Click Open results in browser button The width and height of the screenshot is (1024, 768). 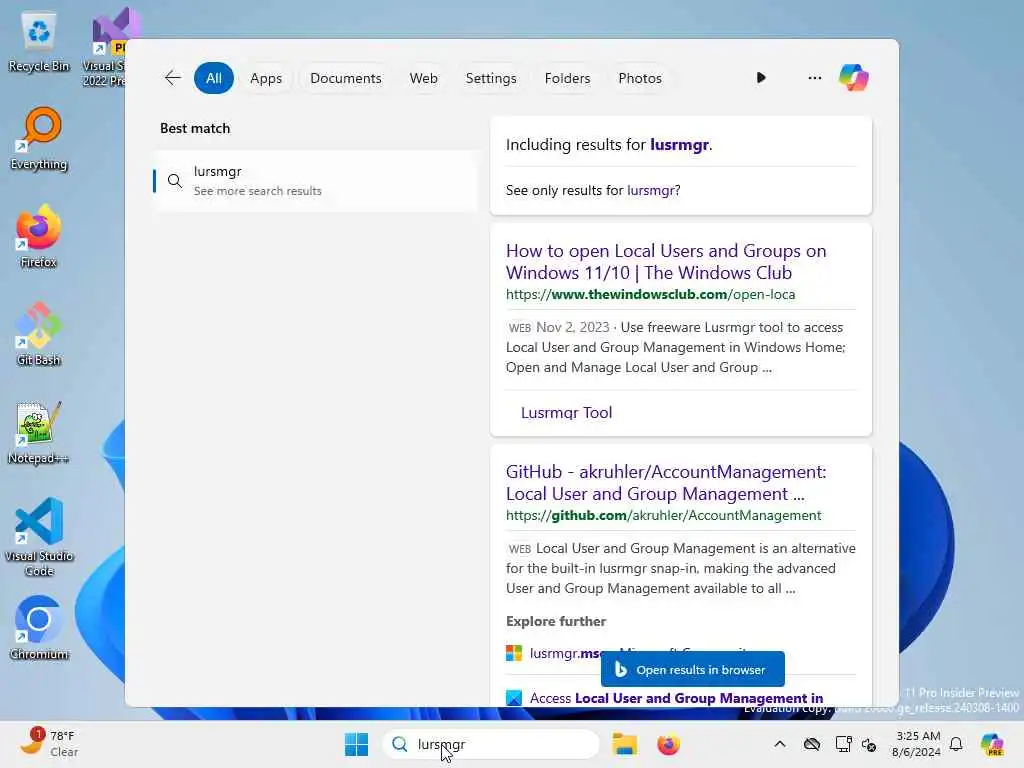tap(693, 669)
